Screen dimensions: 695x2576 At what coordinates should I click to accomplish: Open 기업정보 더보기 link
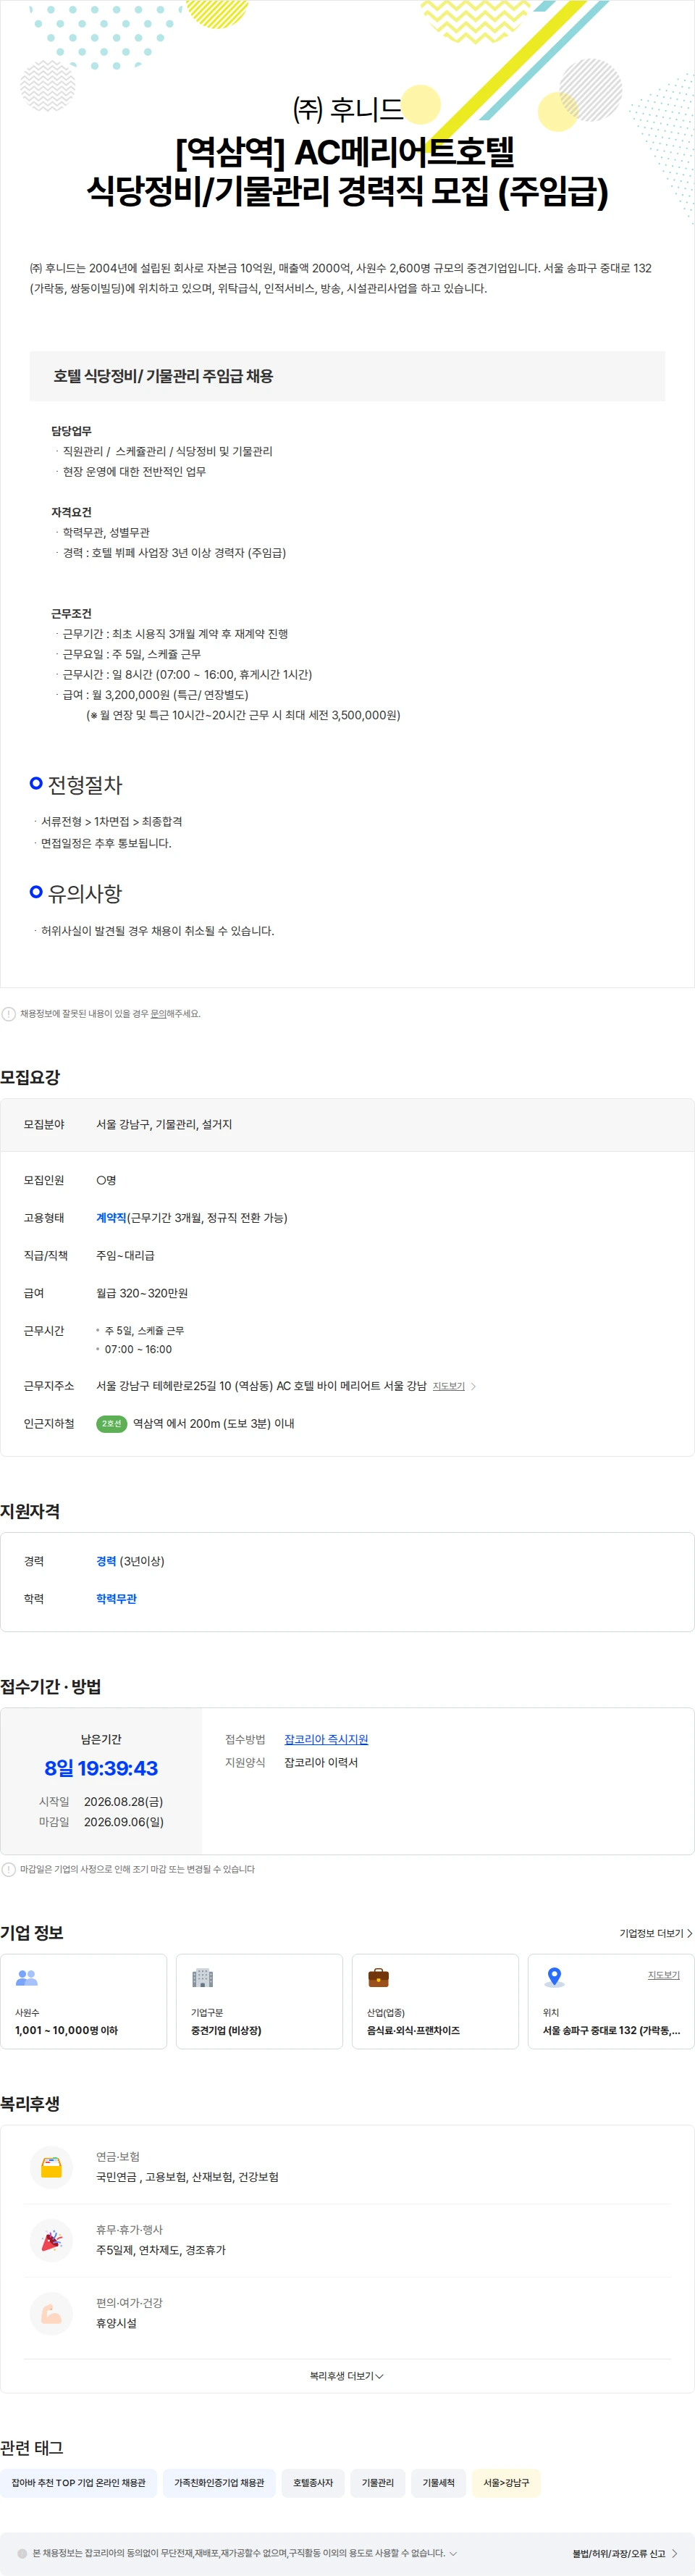click(x=656, y=1933)
